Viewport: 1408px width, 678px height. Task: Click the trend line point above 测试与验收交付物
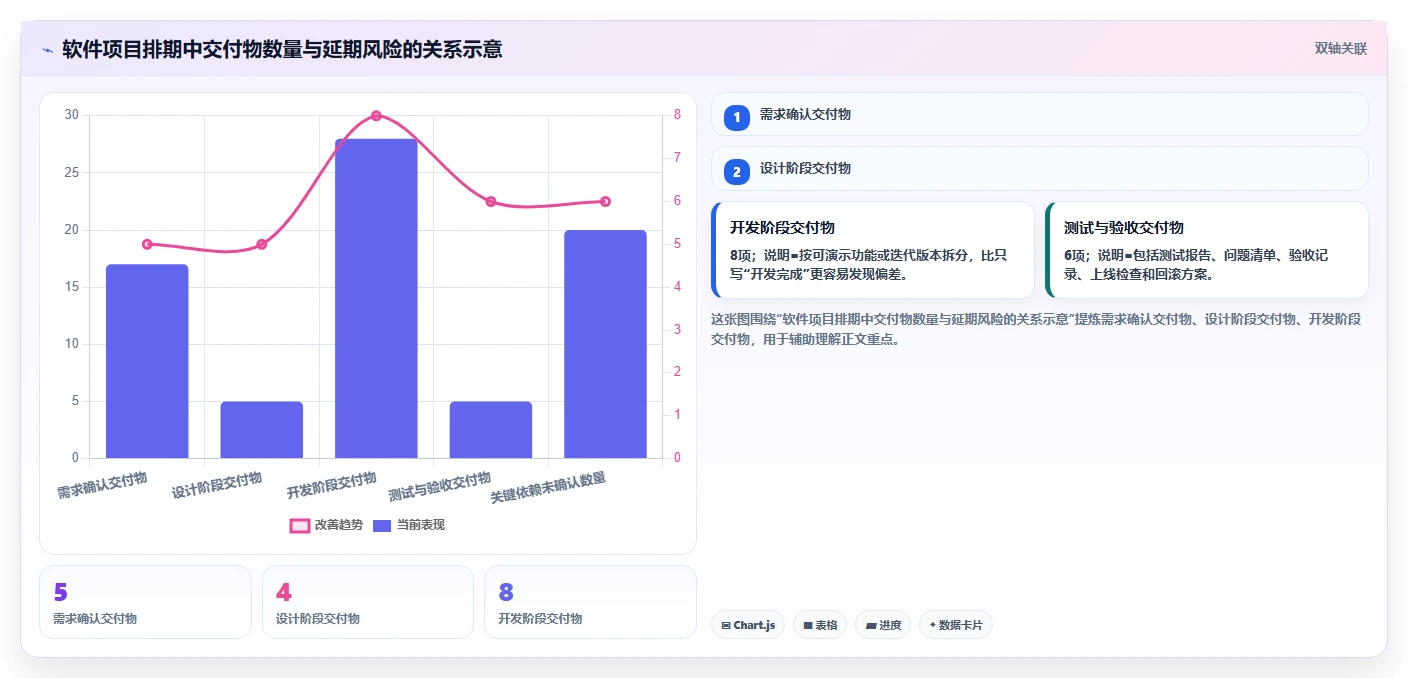(490, 201)
